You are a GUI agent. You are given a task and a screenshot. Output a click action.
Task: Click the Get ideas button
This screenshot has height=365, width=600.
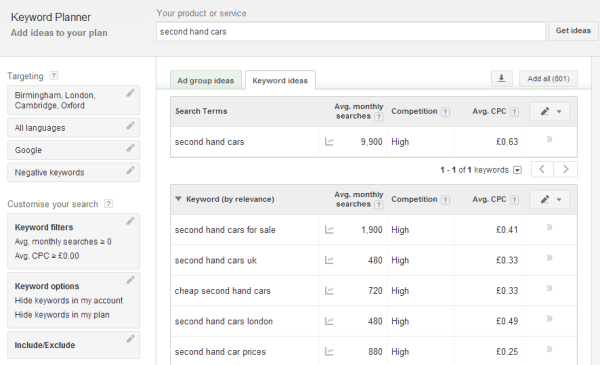pyautogui.click(x=573, y=31)
